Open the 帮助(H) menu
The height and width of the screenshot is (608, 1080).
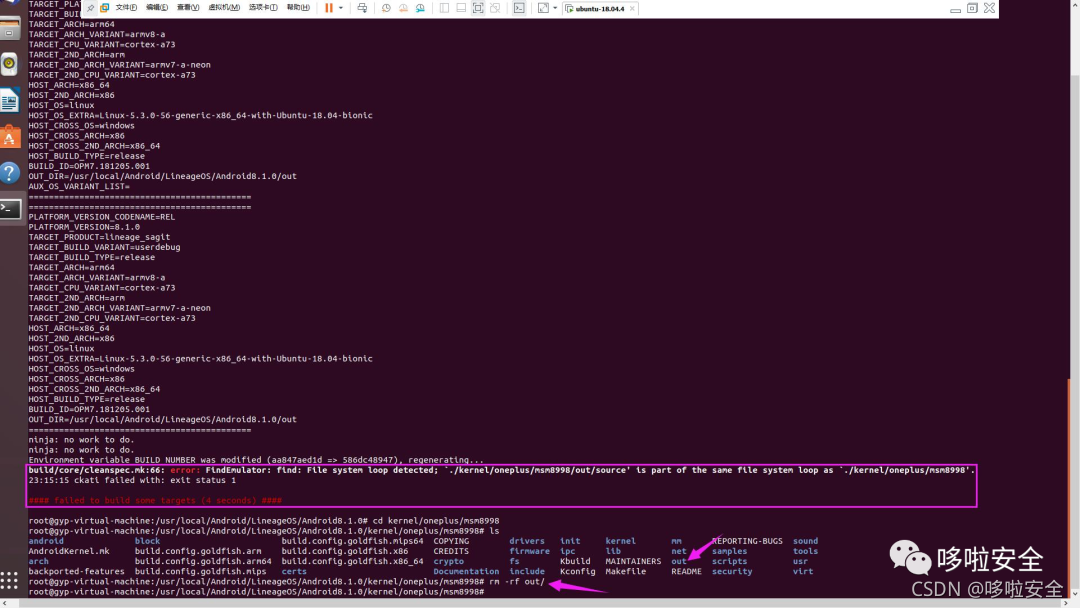click(298, 8)
